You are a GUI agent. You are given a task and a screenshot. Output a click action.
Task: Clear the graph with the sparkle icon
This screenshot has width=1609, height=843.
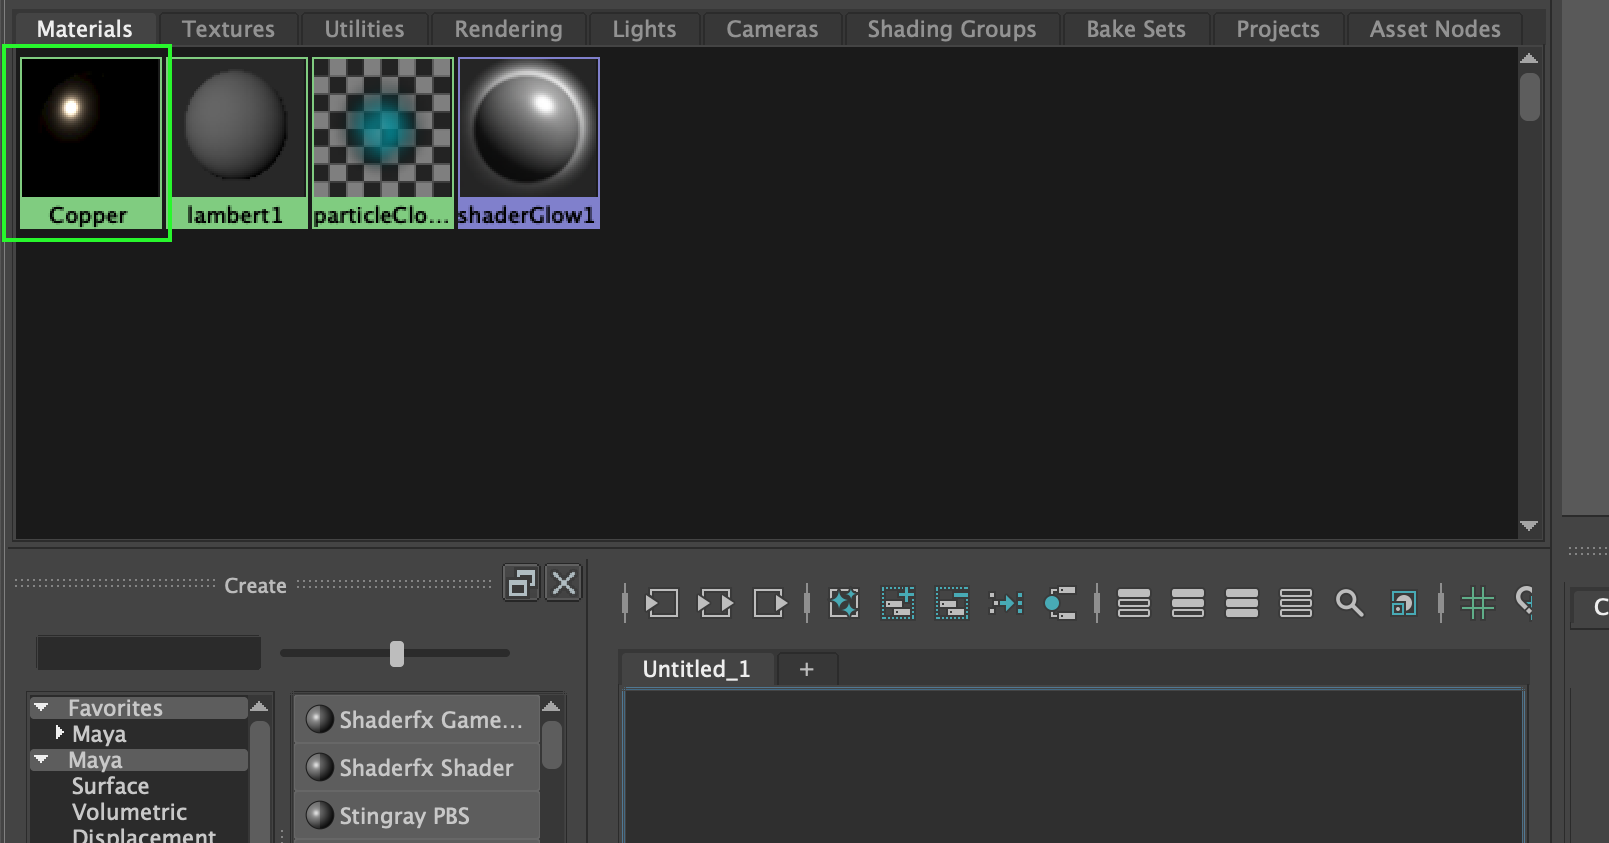[844, 603]
